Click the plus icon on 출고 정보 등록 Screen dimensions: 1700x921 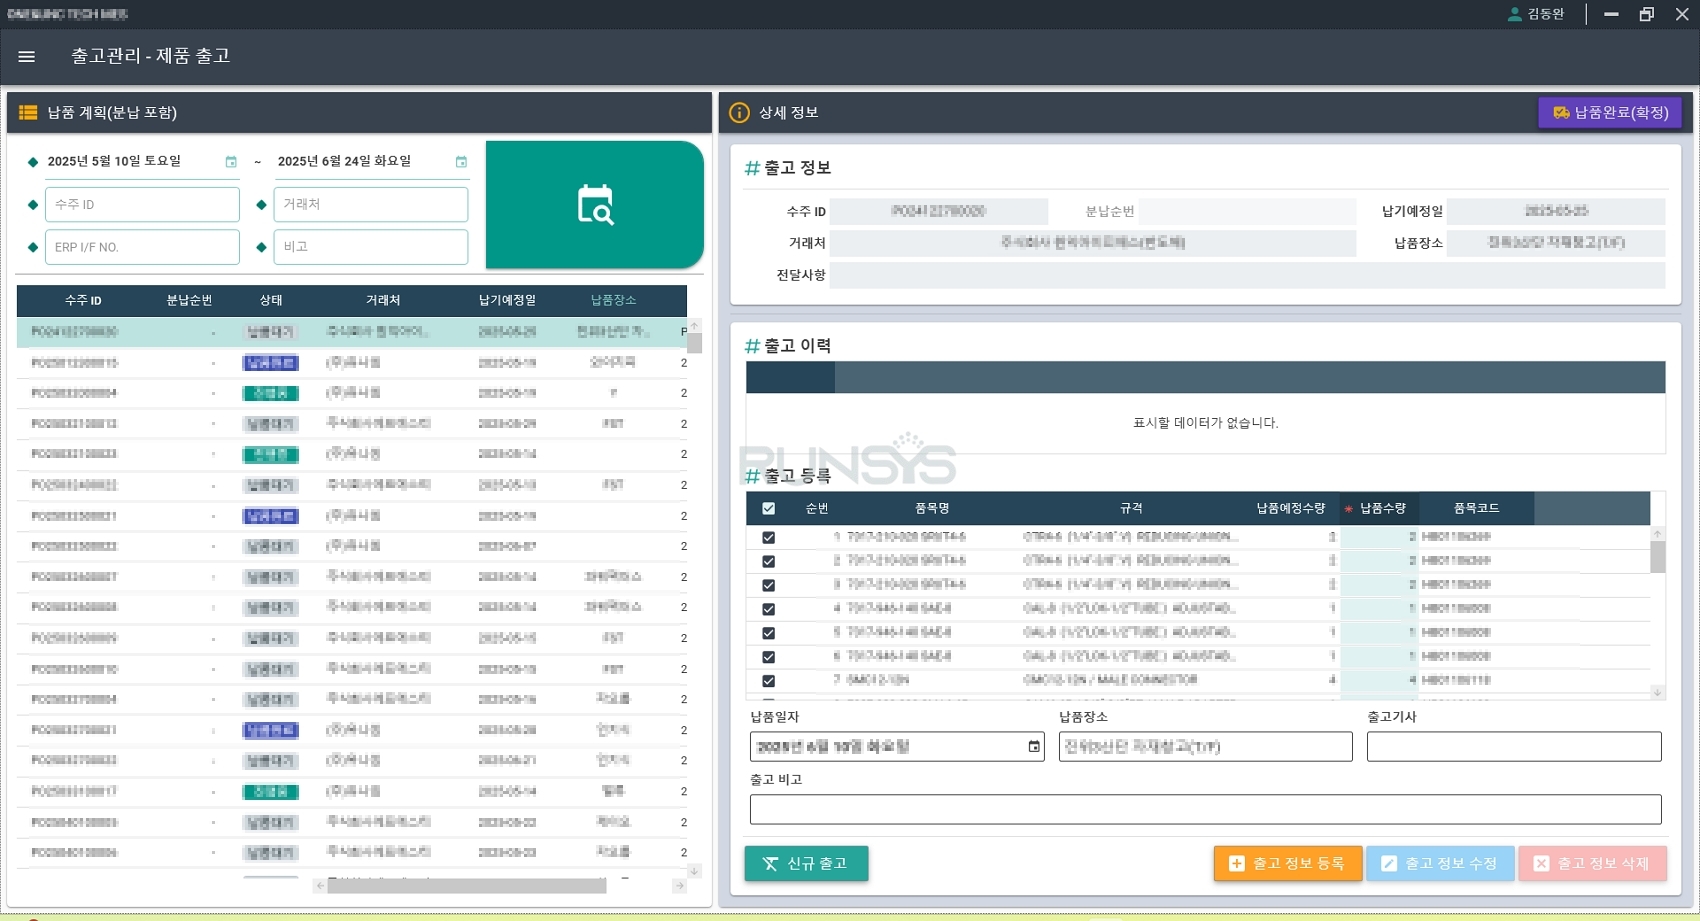tap(1234, 863)
